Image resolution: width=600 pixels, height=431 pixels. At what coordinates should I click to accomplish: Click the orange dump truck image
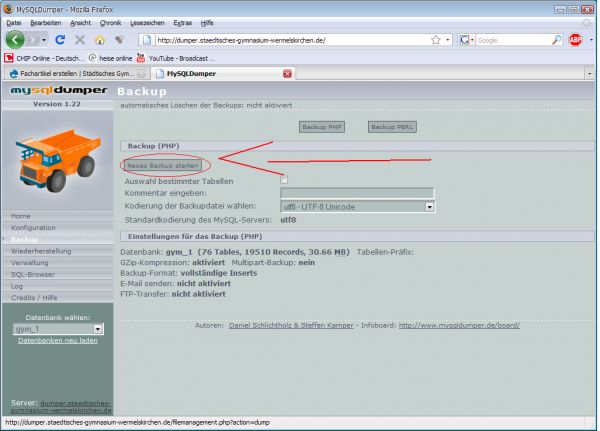(x=58, y=161)
